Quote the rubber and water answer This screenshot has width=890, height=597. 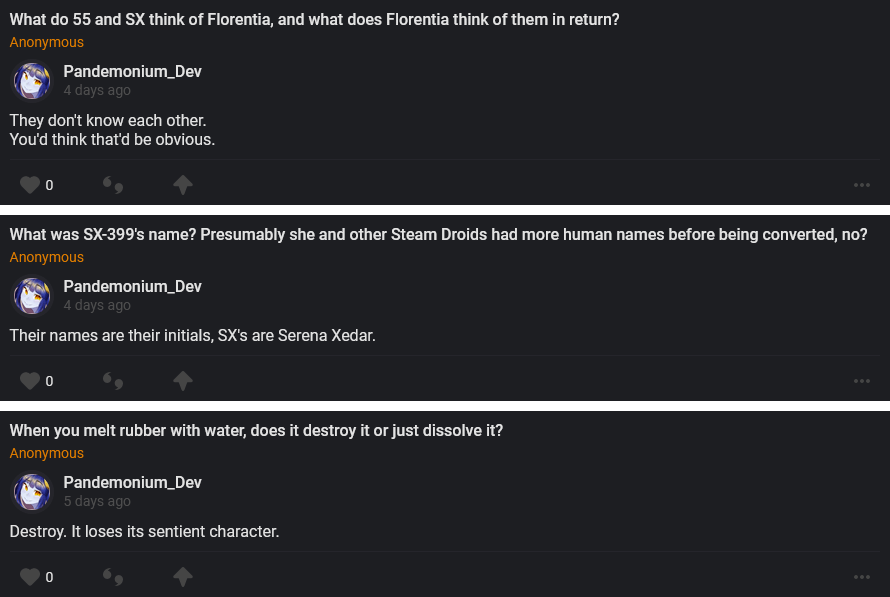pyautogui.click(x=113, y=577)
